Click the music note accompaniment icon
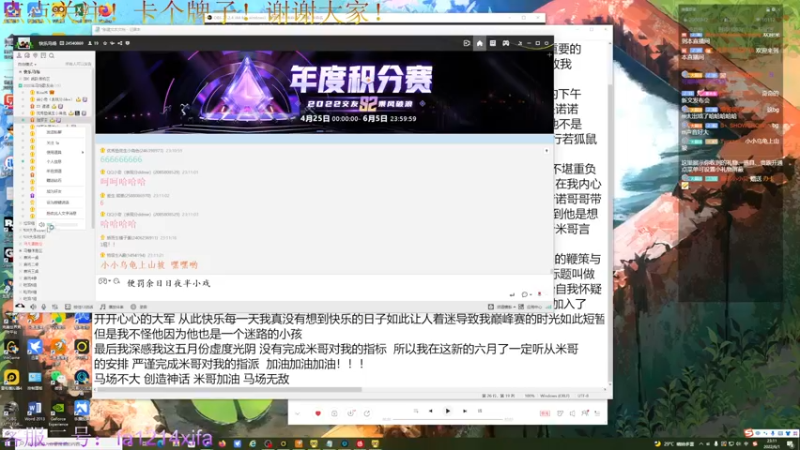 (x=103, y=307)
